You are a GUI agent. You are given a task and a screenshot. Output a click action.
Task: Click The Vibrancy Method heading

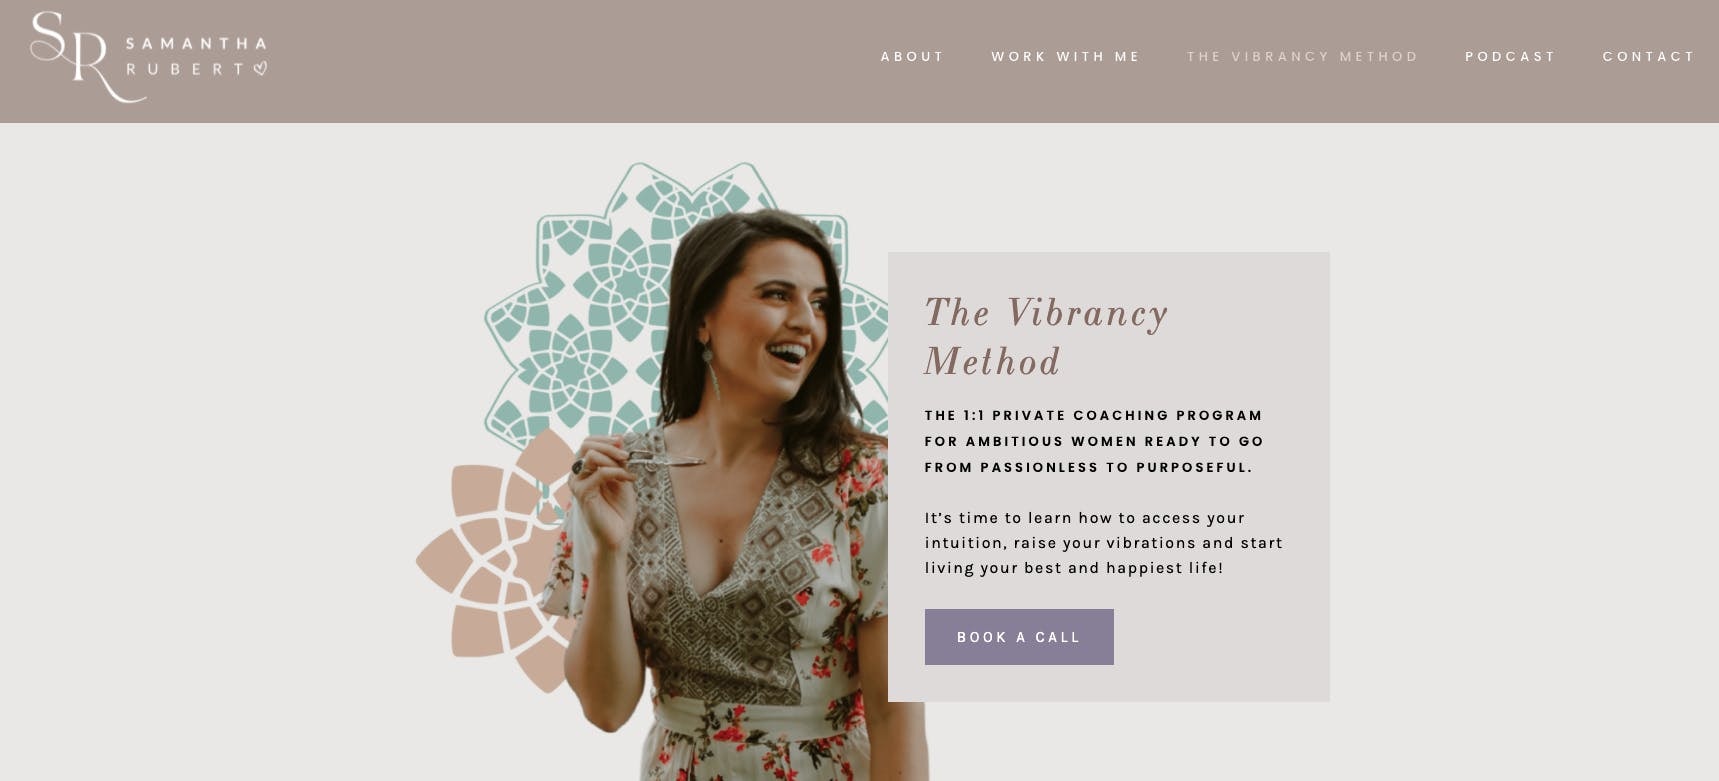point(1046,337)
